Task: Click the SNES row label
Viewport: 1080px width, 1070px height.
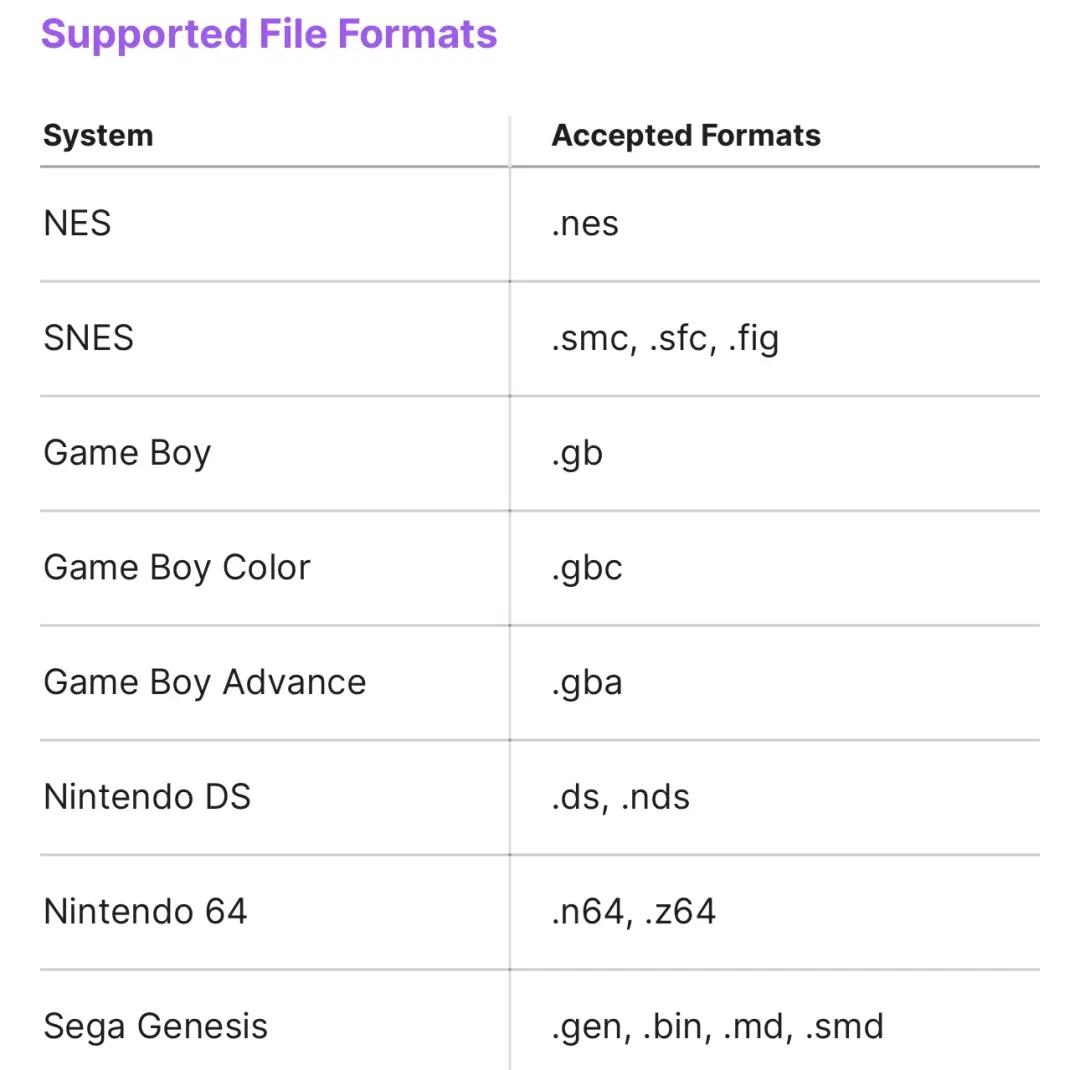Action: pos(88,338)
